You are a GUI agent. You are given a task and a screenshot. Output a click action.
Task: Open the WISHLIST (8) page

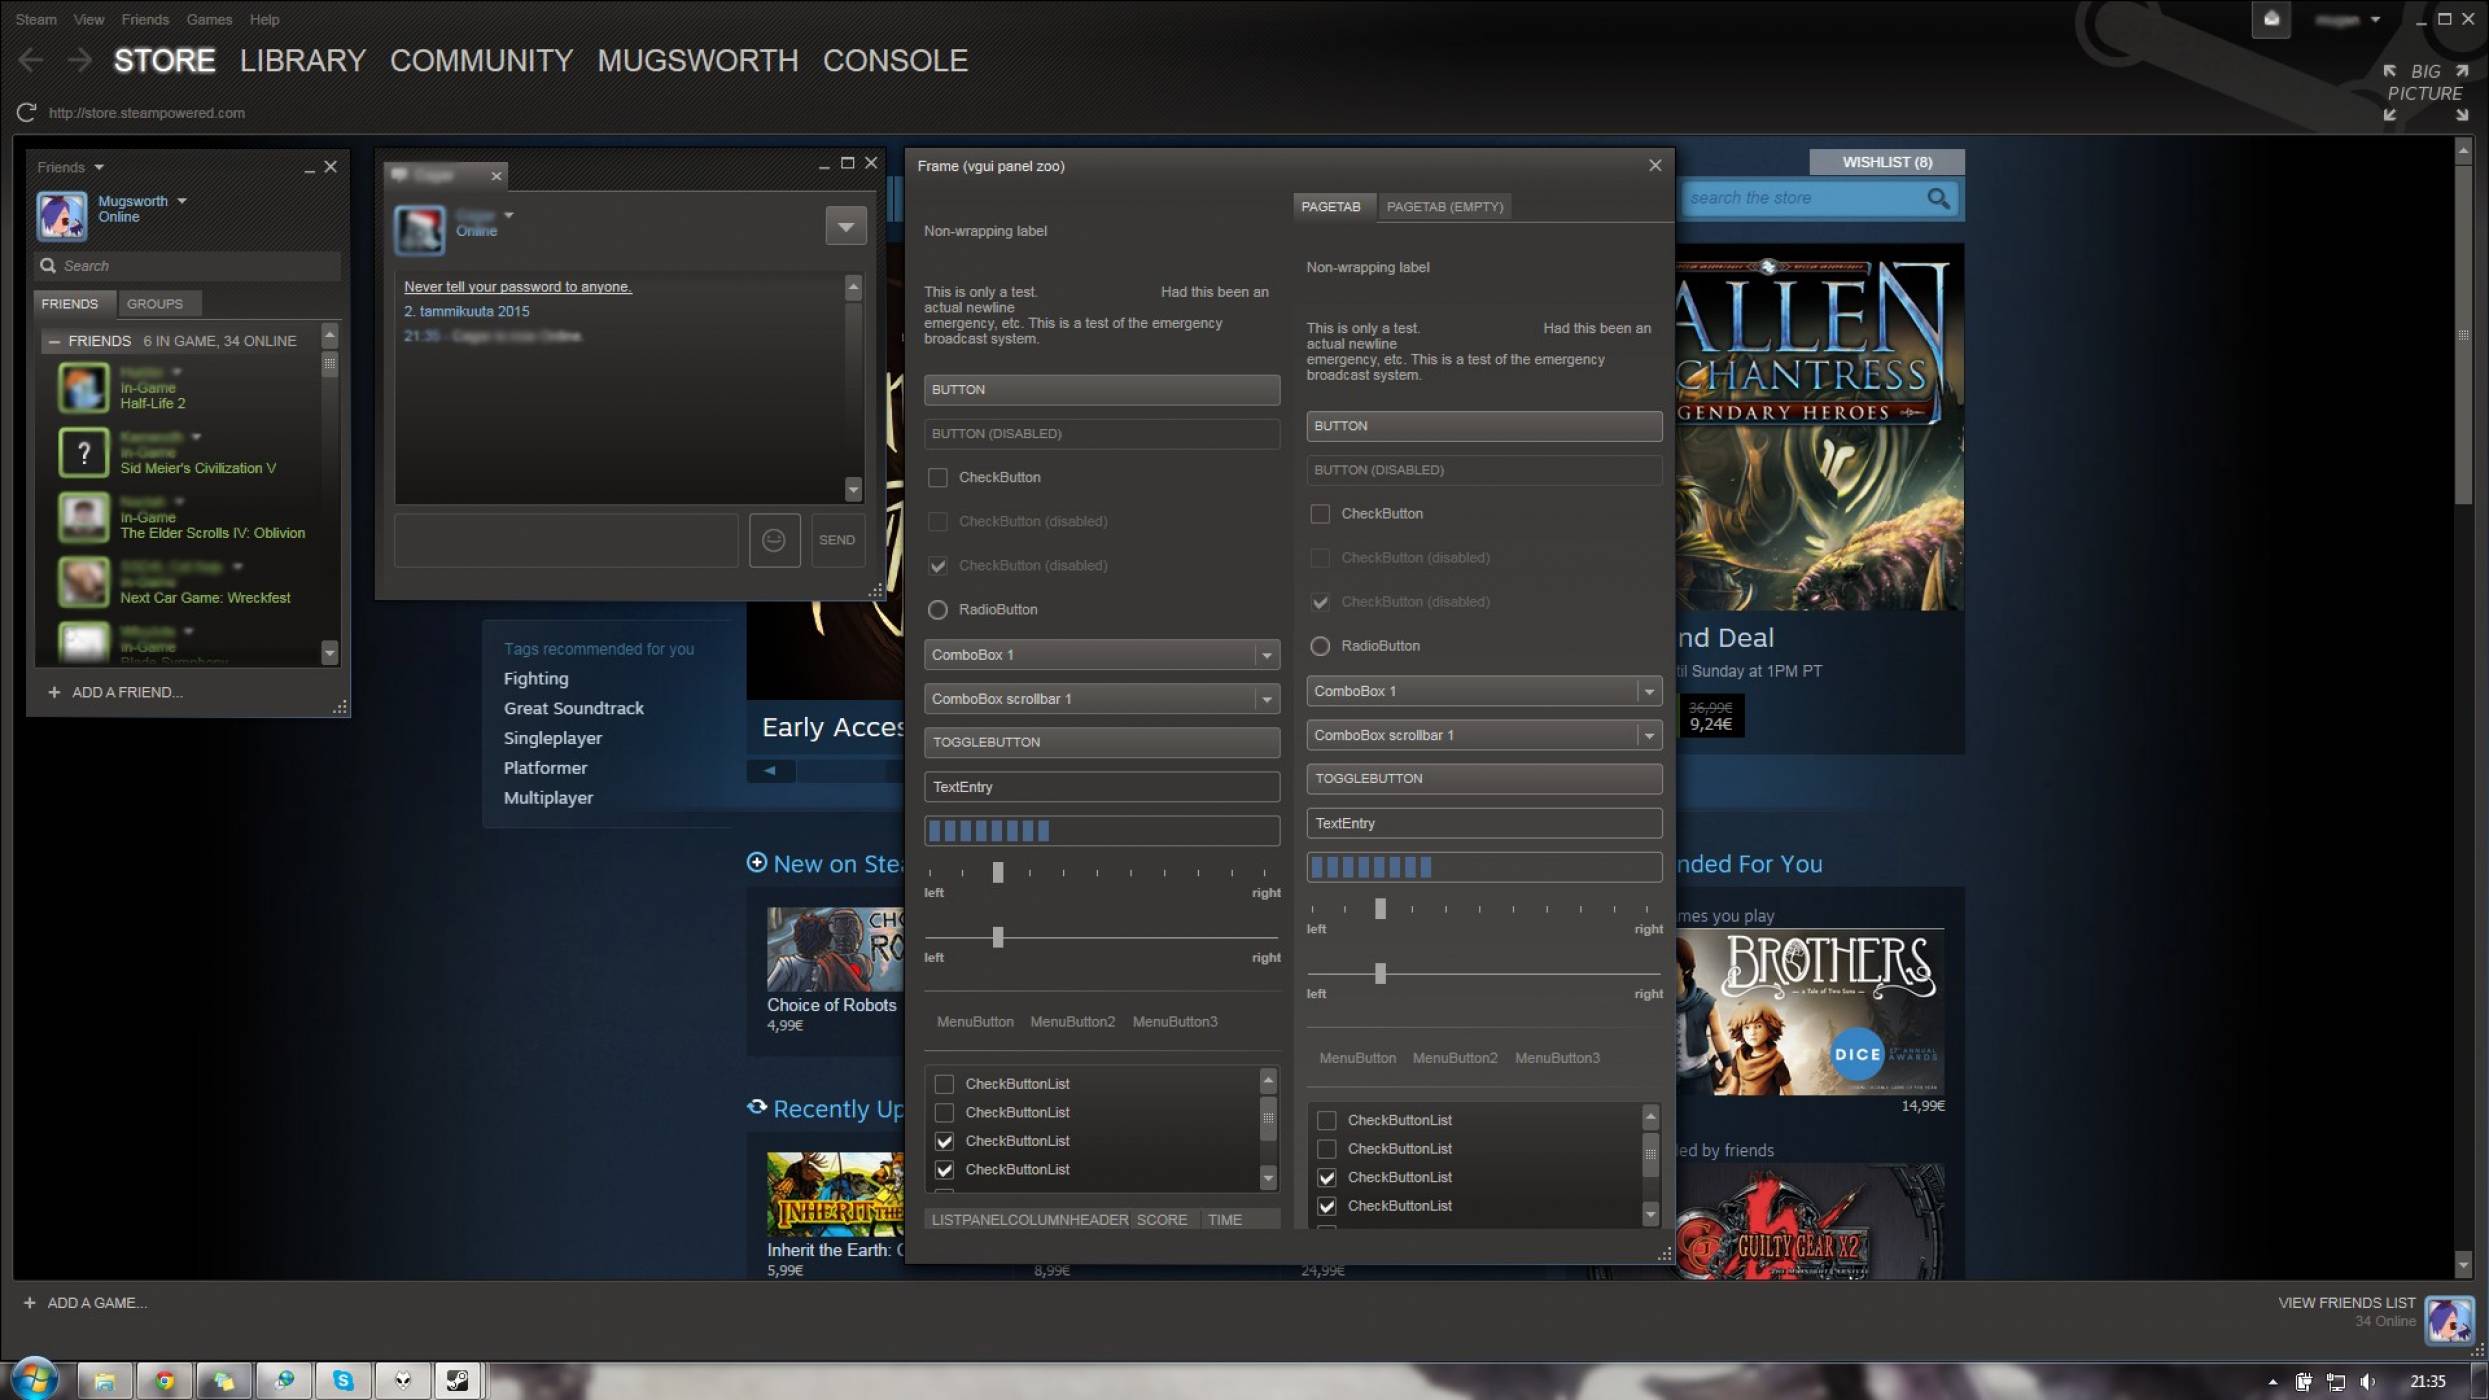1886,161
